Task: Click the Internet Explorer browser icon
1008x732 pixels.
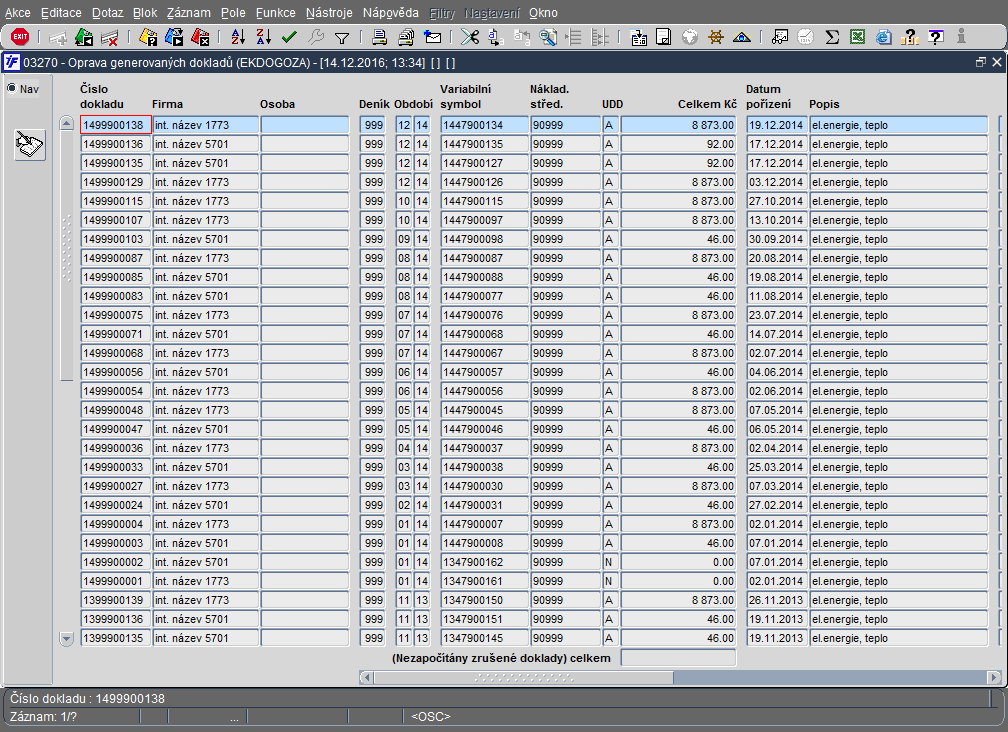Action: (x=884, y=37)
